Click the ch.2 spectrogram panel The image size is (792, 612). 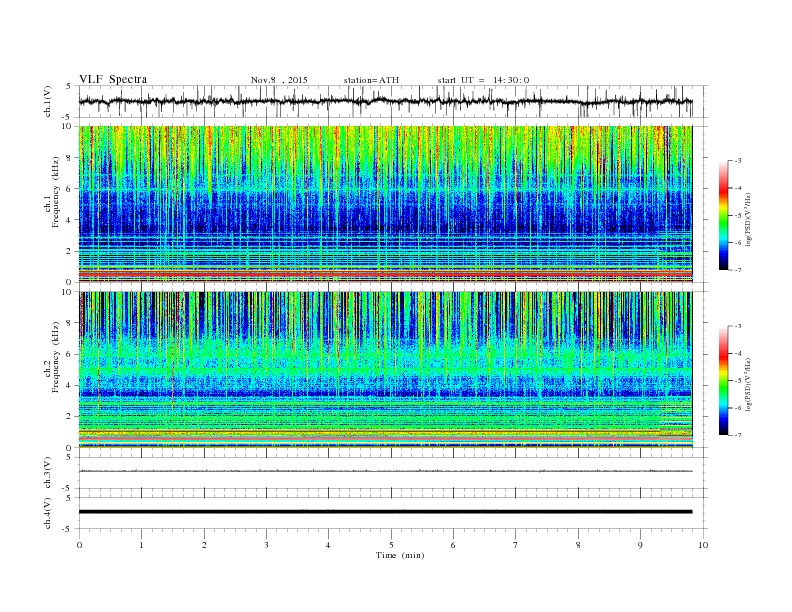click(385, 370)
